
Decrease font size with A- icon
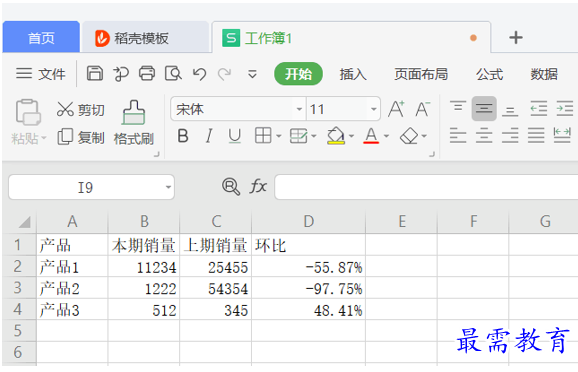[422, 109]
